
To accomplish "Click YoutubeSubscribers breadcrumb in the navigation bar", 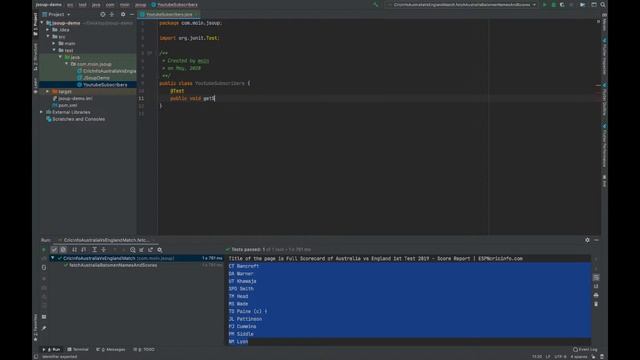I will 174,5.
